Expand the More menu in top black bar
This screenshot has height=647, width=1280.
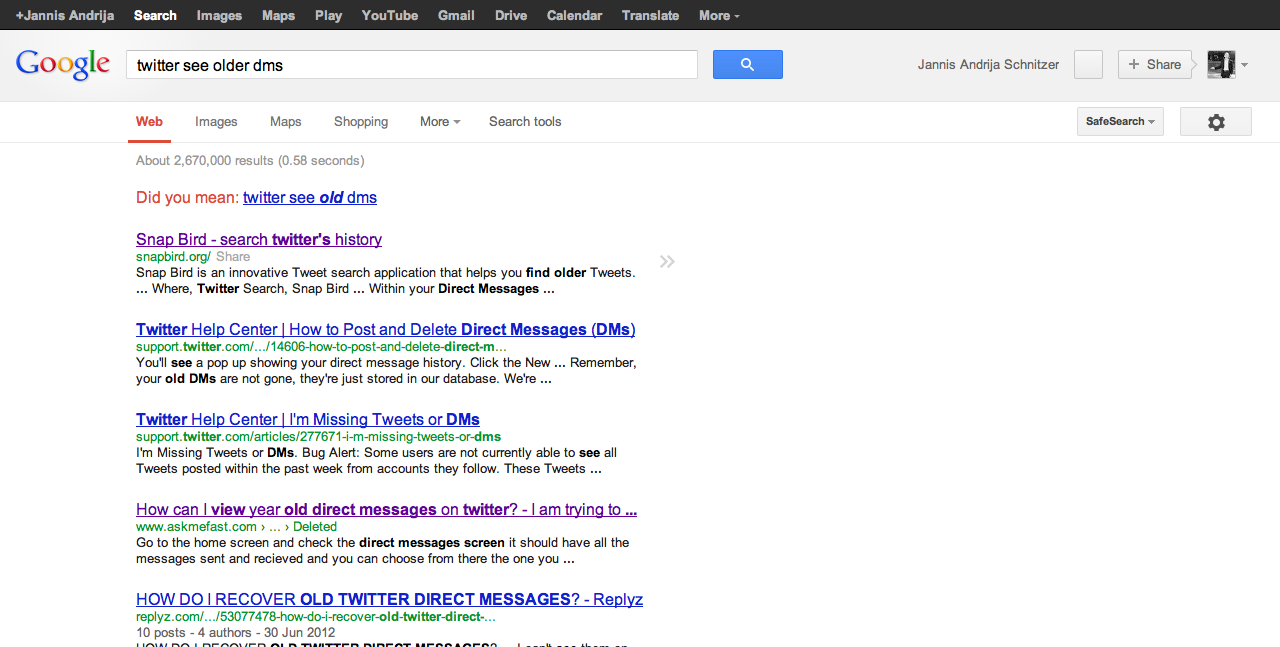[719, 15]
